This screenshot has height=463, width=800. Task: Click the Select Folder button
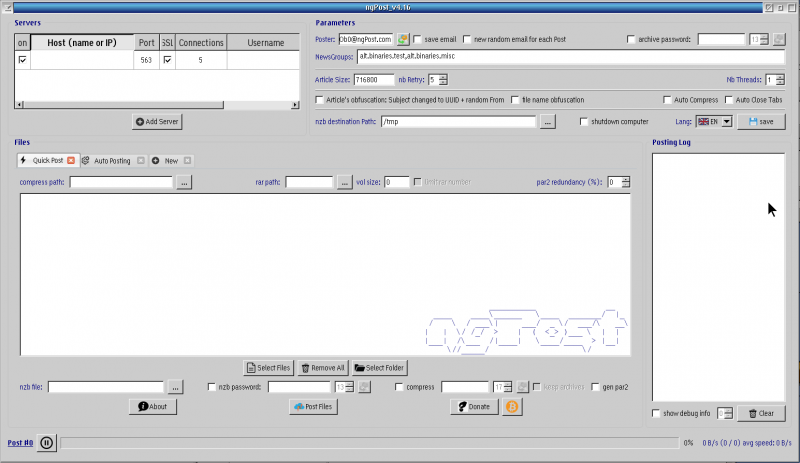click(379, 368)
